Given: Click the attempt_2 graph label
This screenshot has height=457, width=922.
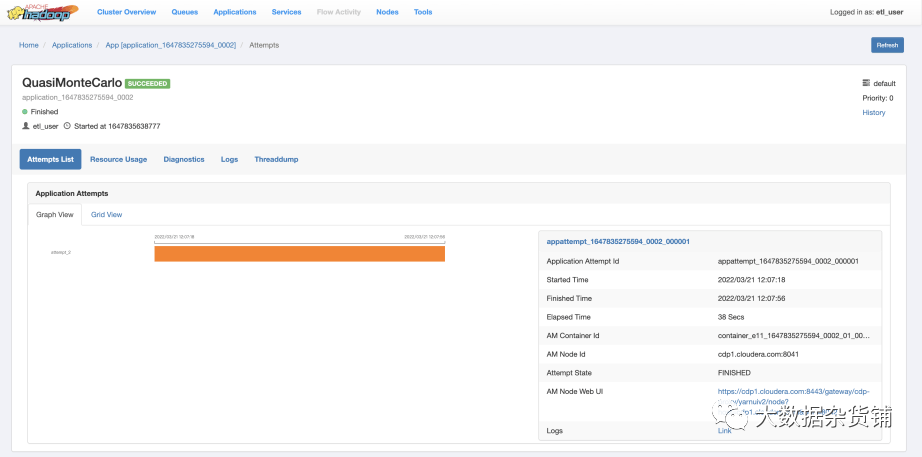Looking at the screenshot, I should pyautogui.click(x=61, y=252).
